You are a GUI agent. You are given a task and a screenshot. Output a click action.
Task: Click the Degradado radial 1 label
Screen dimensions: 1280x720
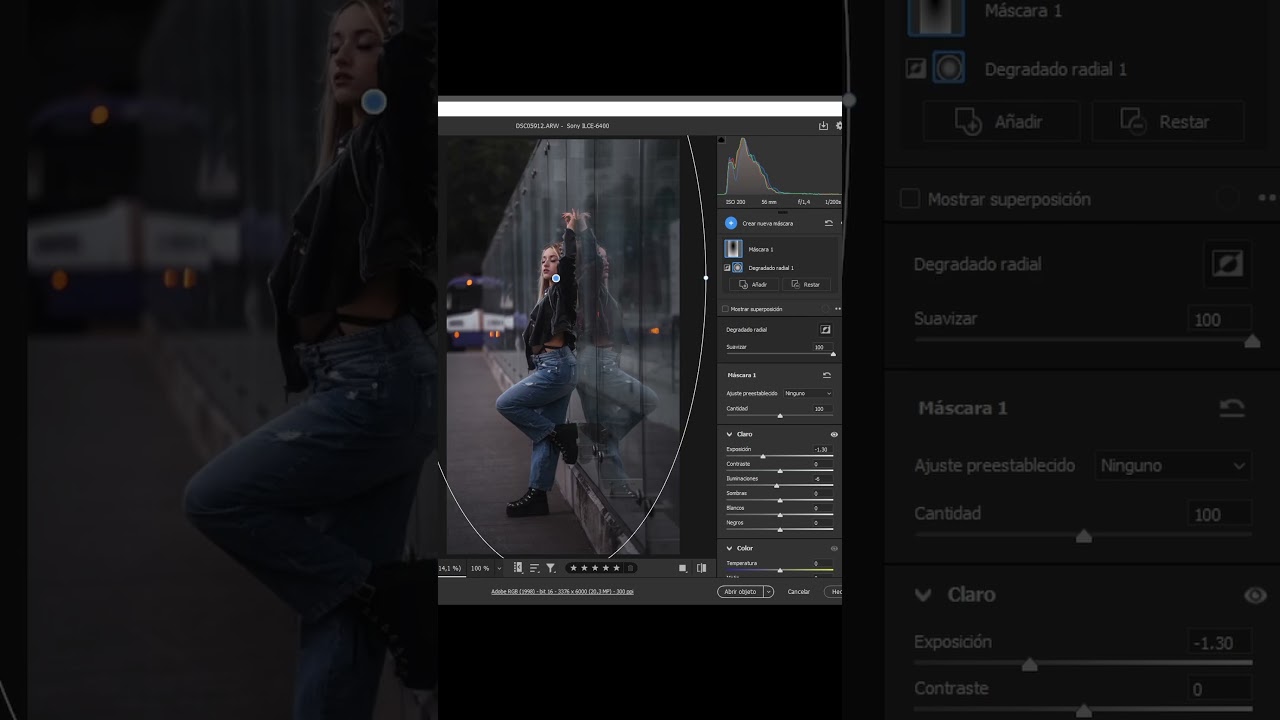(x=771, y=268)
